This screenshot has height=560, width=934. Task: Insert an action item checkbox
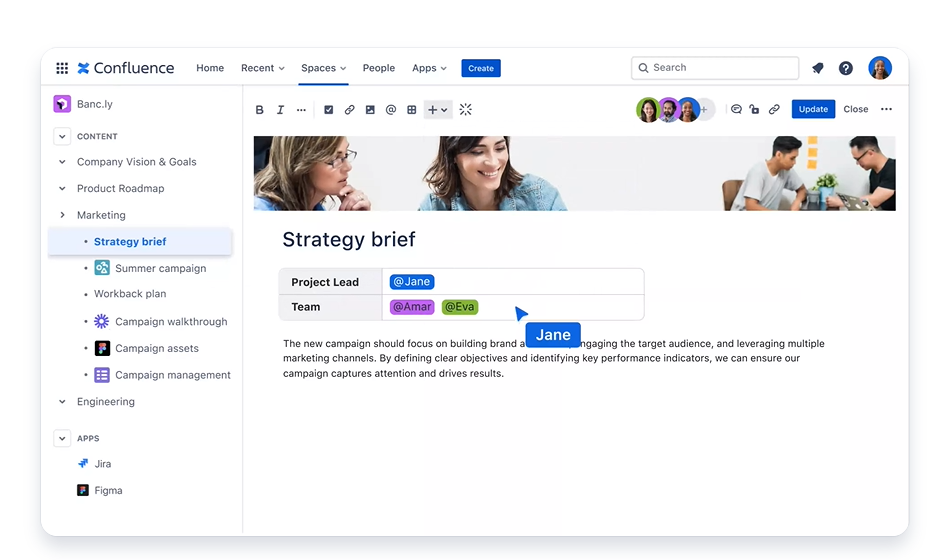pos(328,110)
